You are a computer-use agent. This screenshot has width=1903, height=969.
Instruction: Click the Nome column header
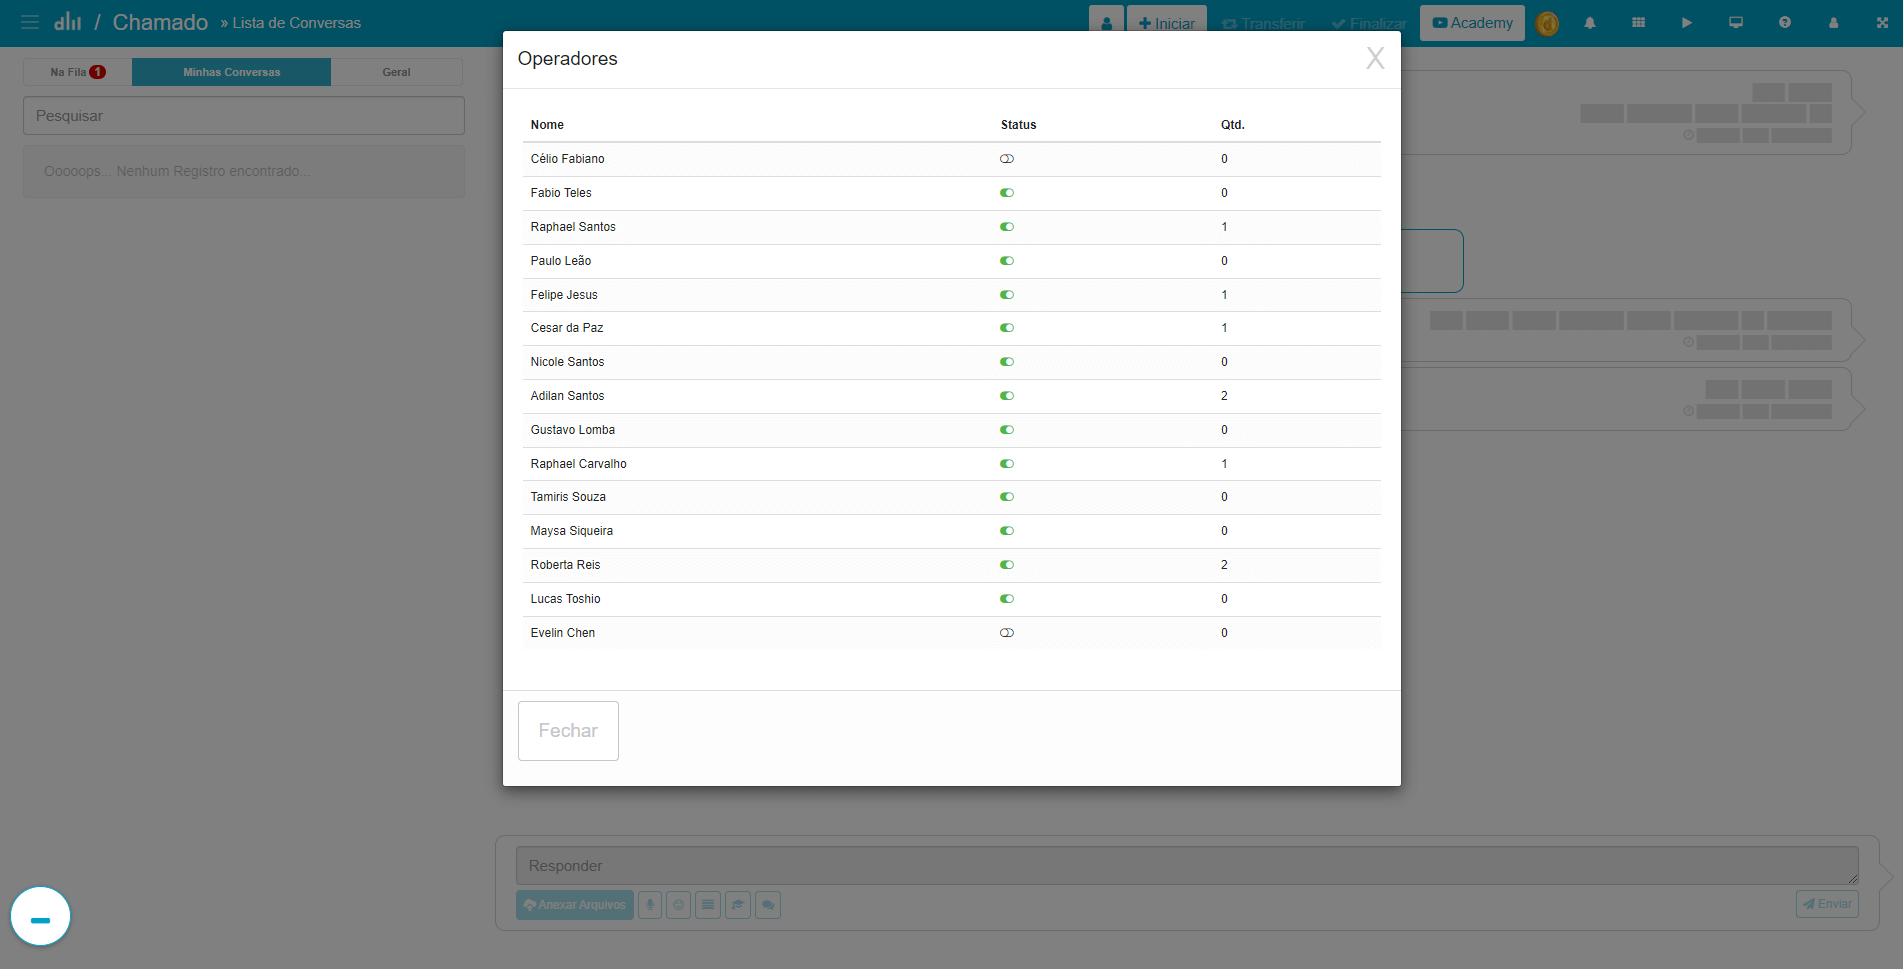pyautogui.click(x=547, y=125)
